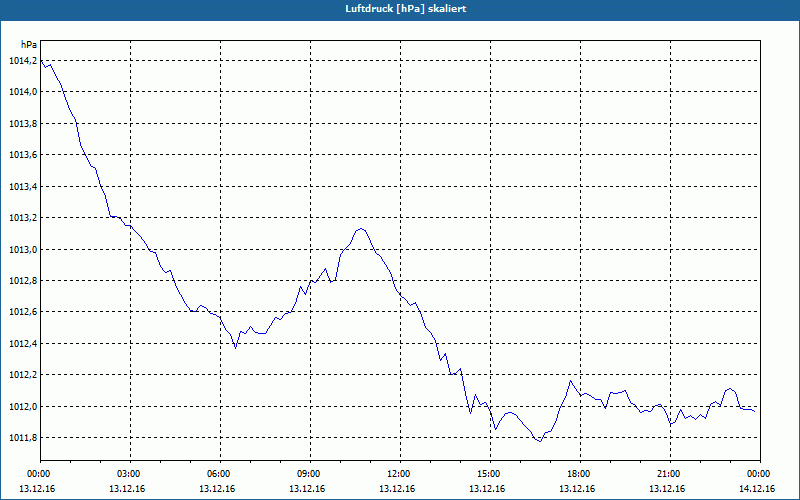Click the '1013,0' pressure value label
This screenshot has width=800, height=500.
23,249
